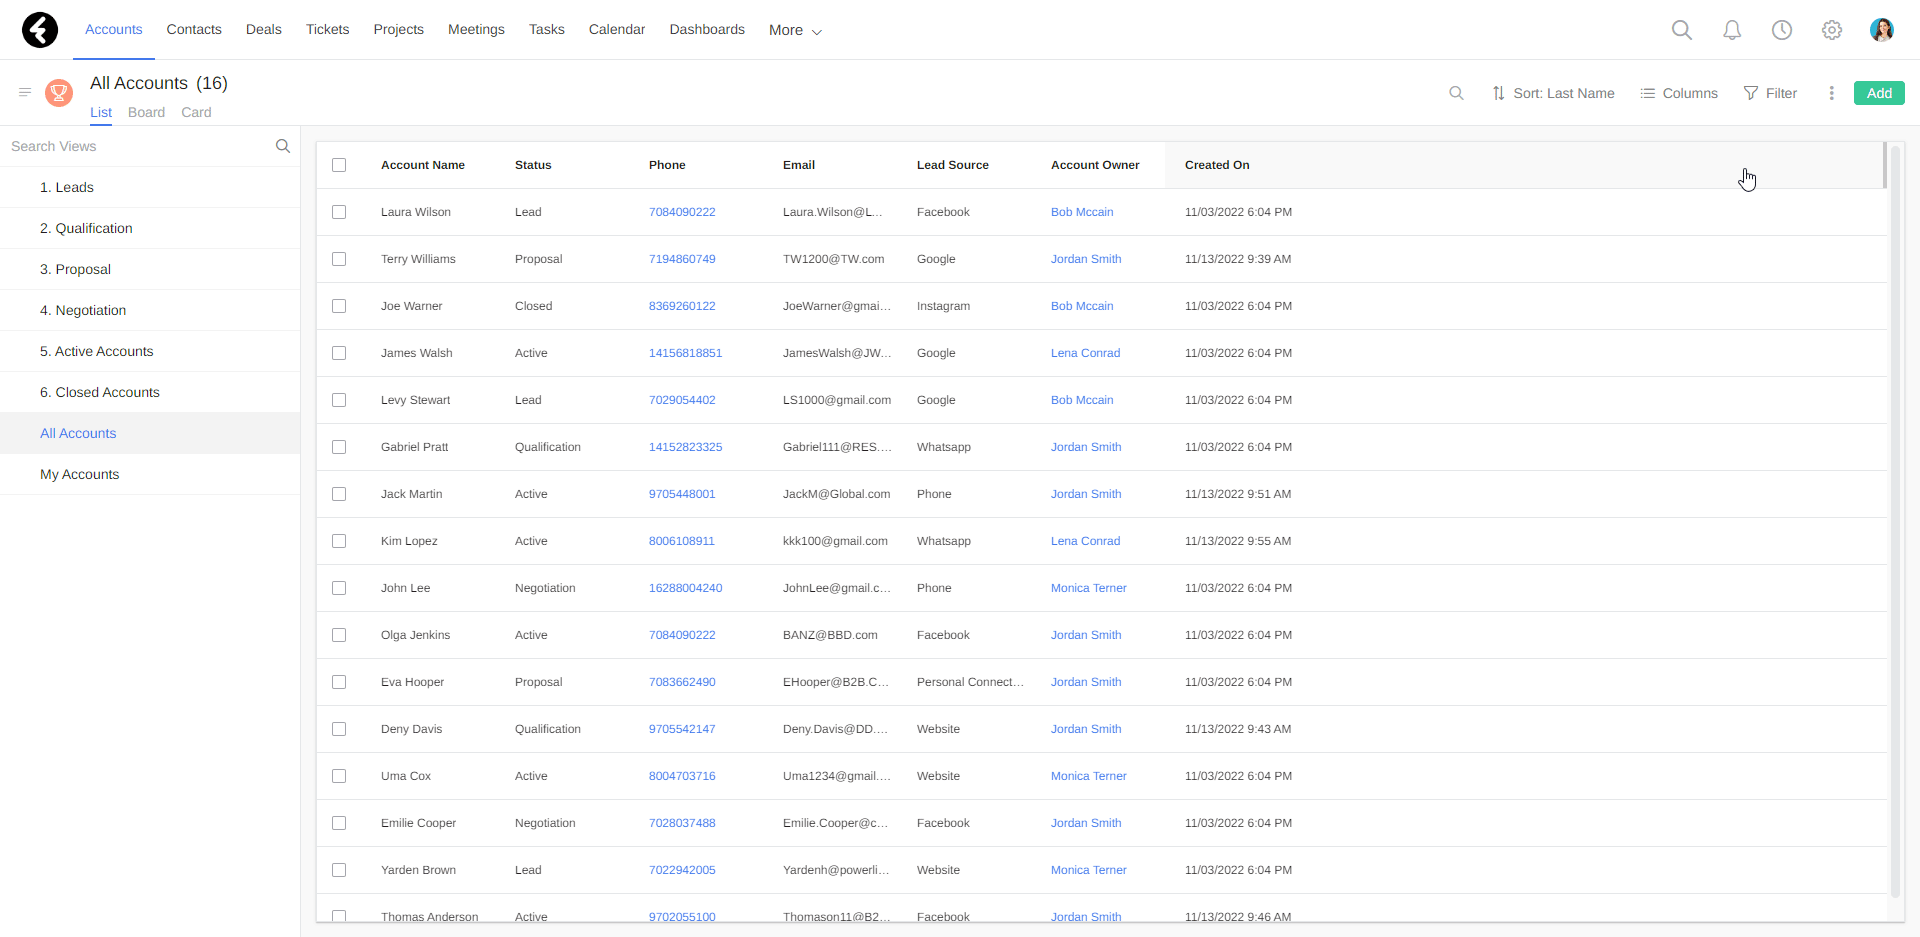The image size is (1920, 937).
Task: Open the Deals tab
Action: (x=264, y=29)
